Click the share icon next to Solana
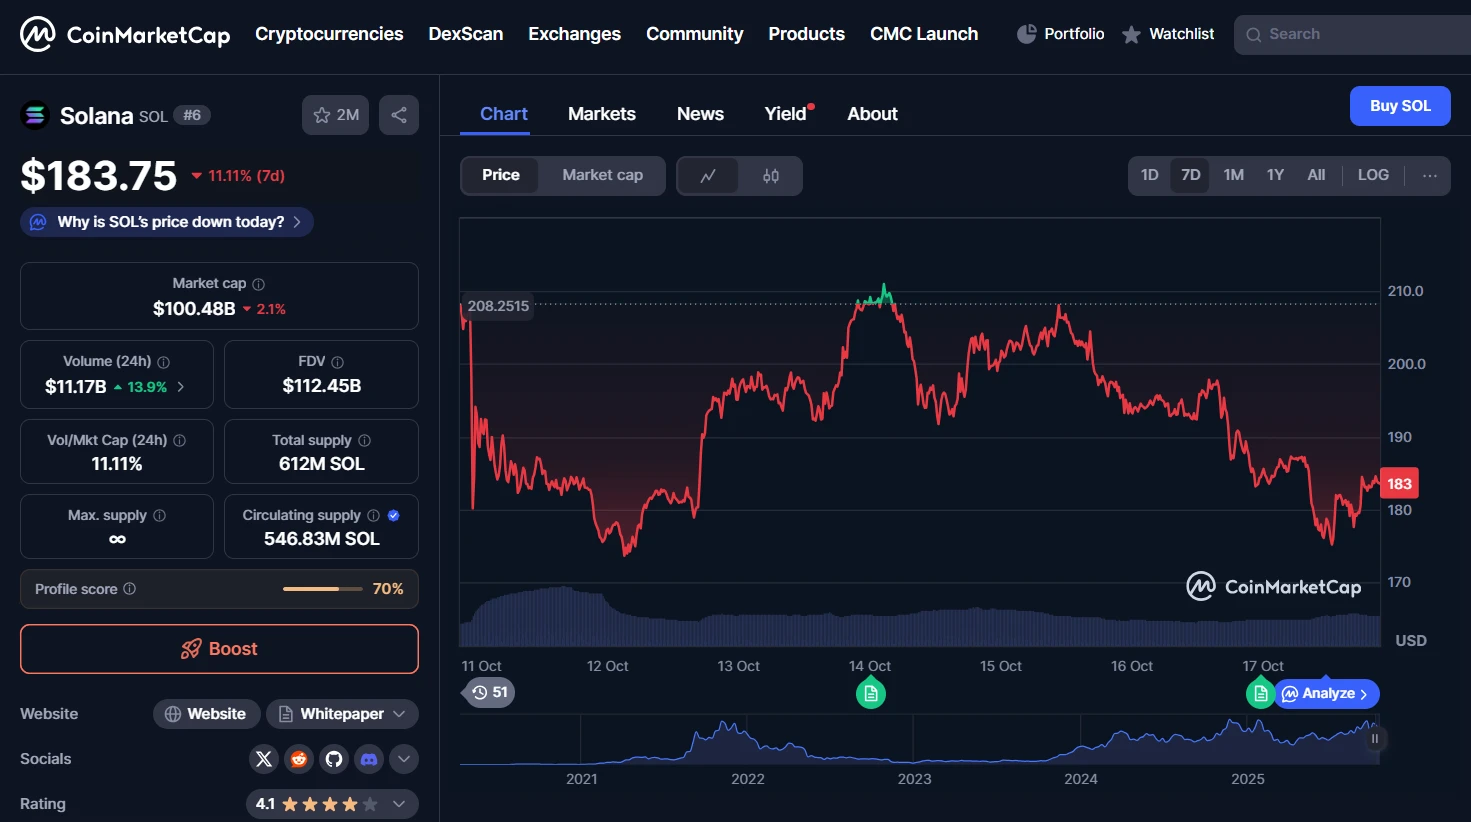Viewport: 1471px width, 822px height. [398, 115]
